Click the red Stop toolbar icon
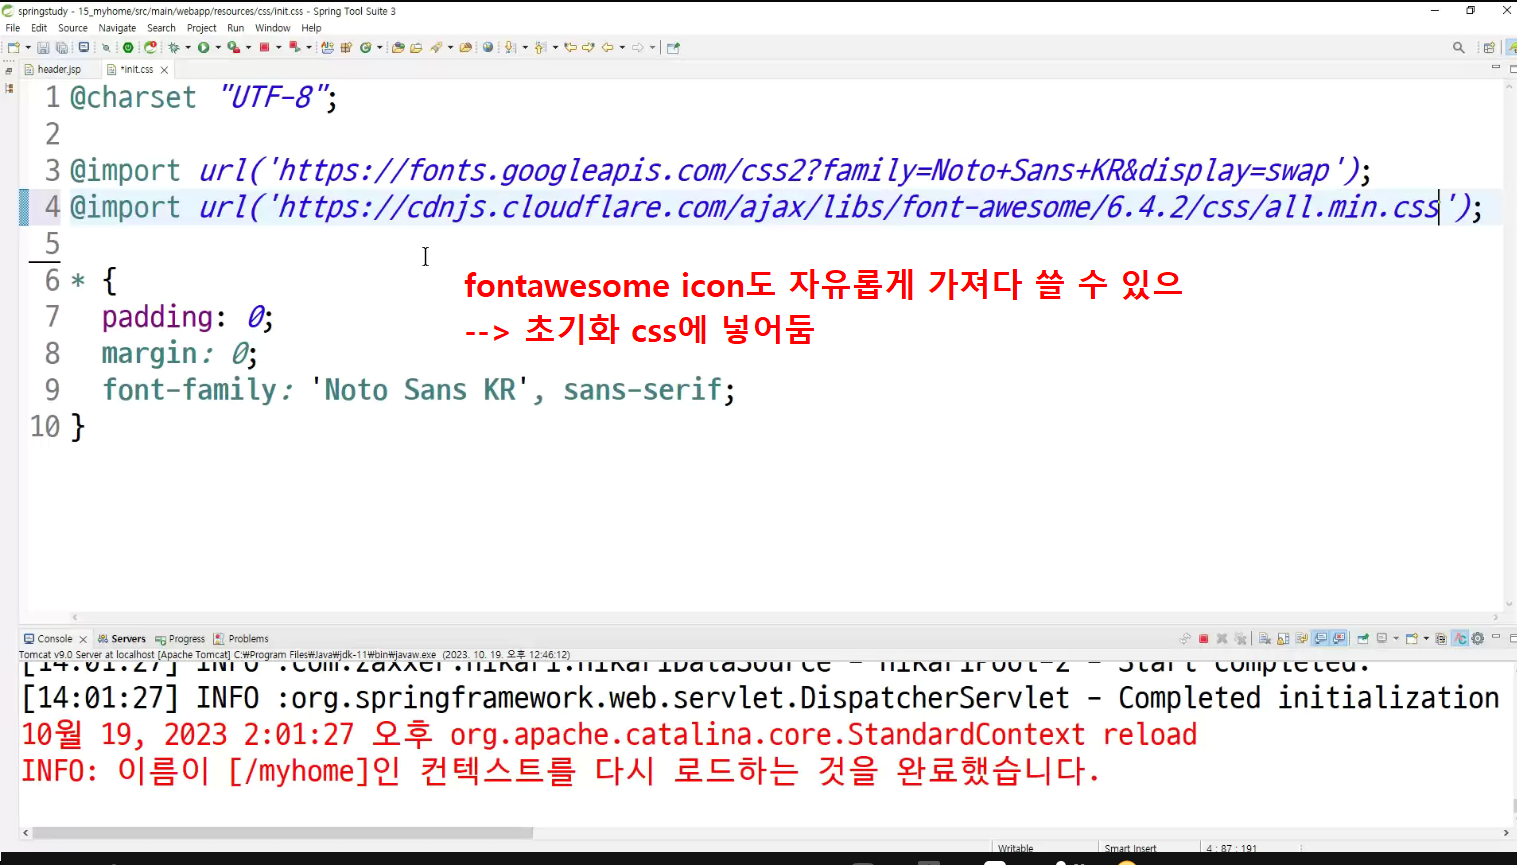Image resolution: width=1517 pixels, height=865 pixels. [264, 47]
